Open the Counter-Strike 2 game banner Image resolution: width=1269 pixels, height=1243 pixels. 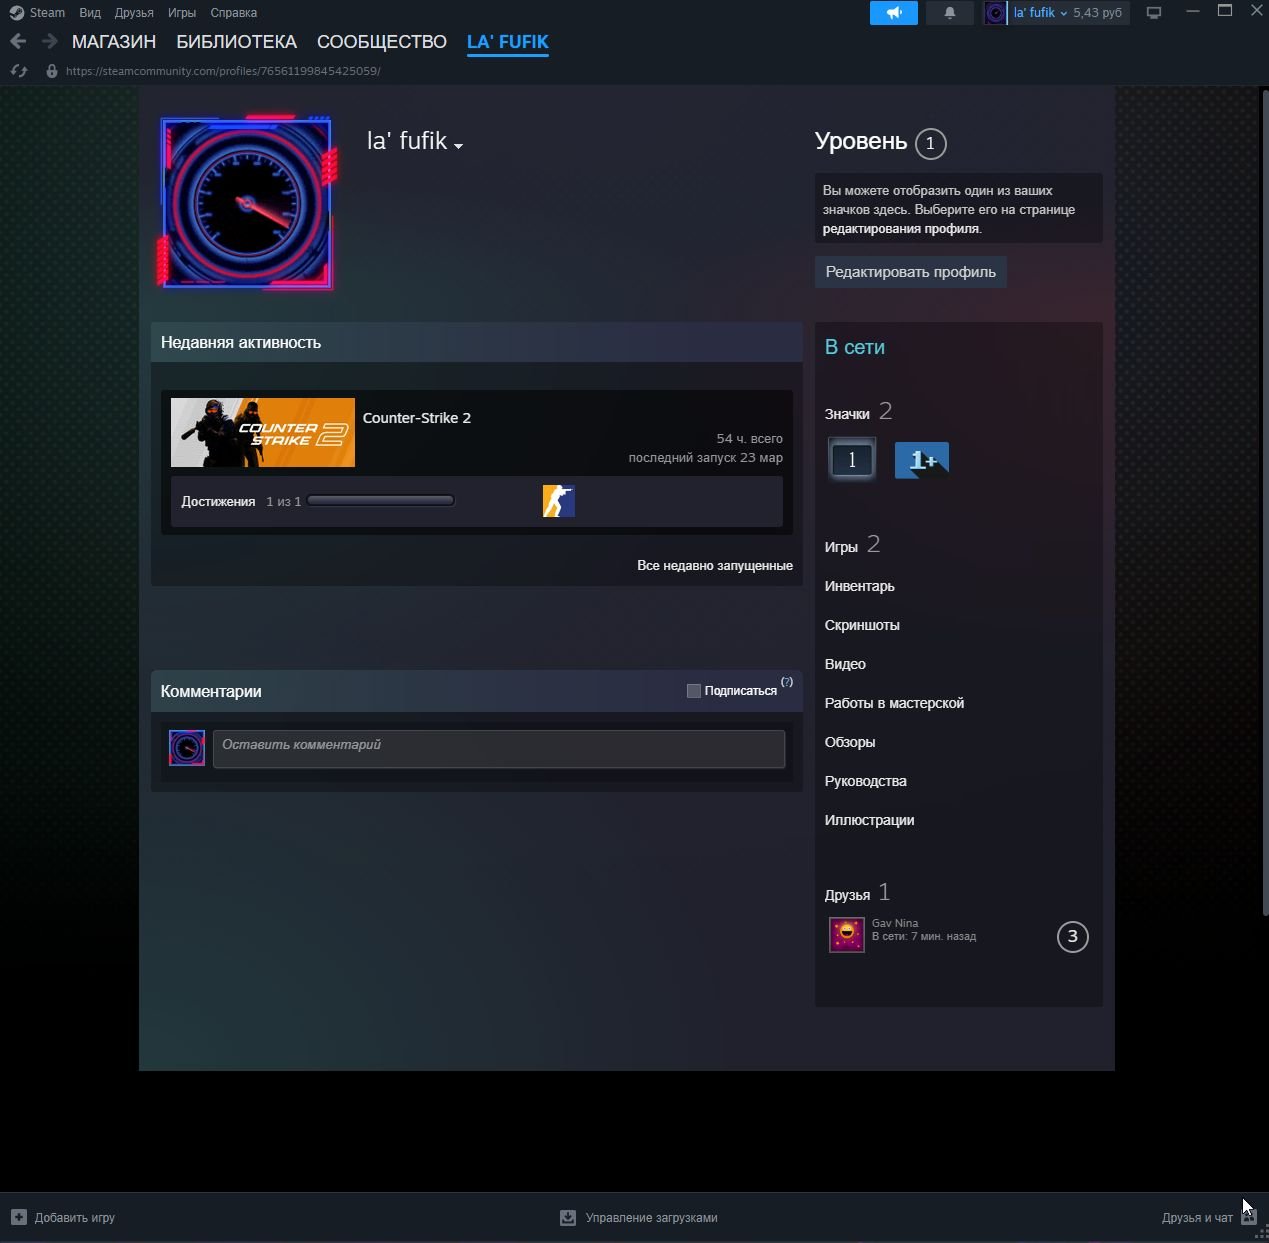263,433
